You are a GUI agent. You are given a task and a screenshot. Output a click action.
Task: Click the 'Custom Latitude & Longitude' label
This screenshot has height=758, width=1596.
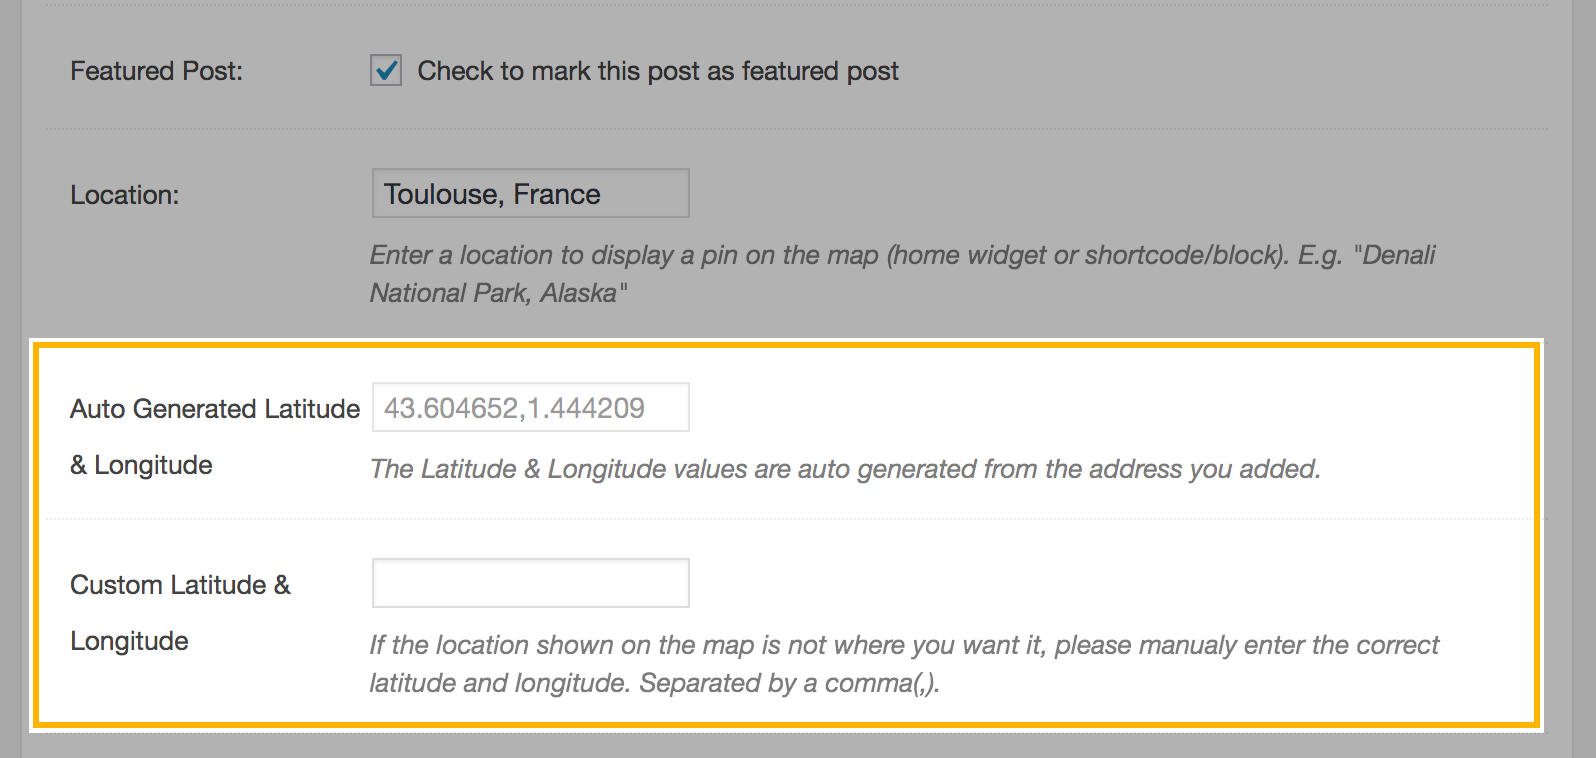180,612
